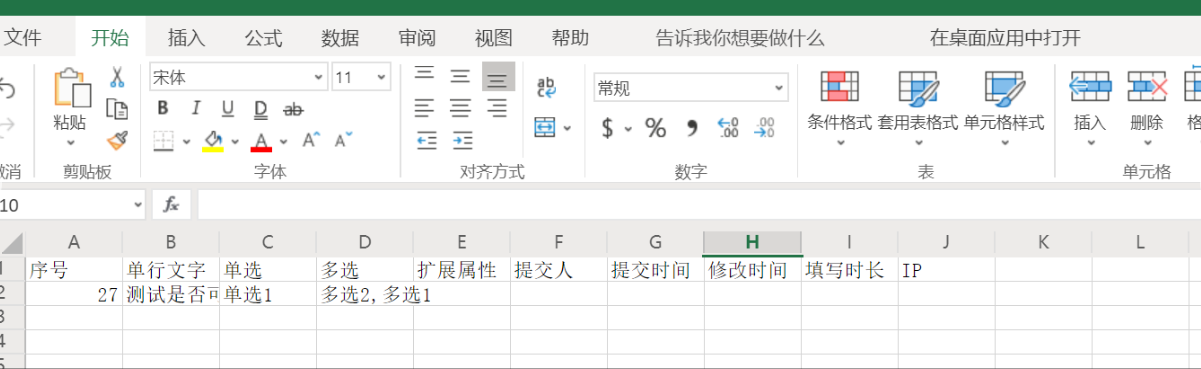Switch to the 插入 (Insert) ribbon tab

[186, 38]
